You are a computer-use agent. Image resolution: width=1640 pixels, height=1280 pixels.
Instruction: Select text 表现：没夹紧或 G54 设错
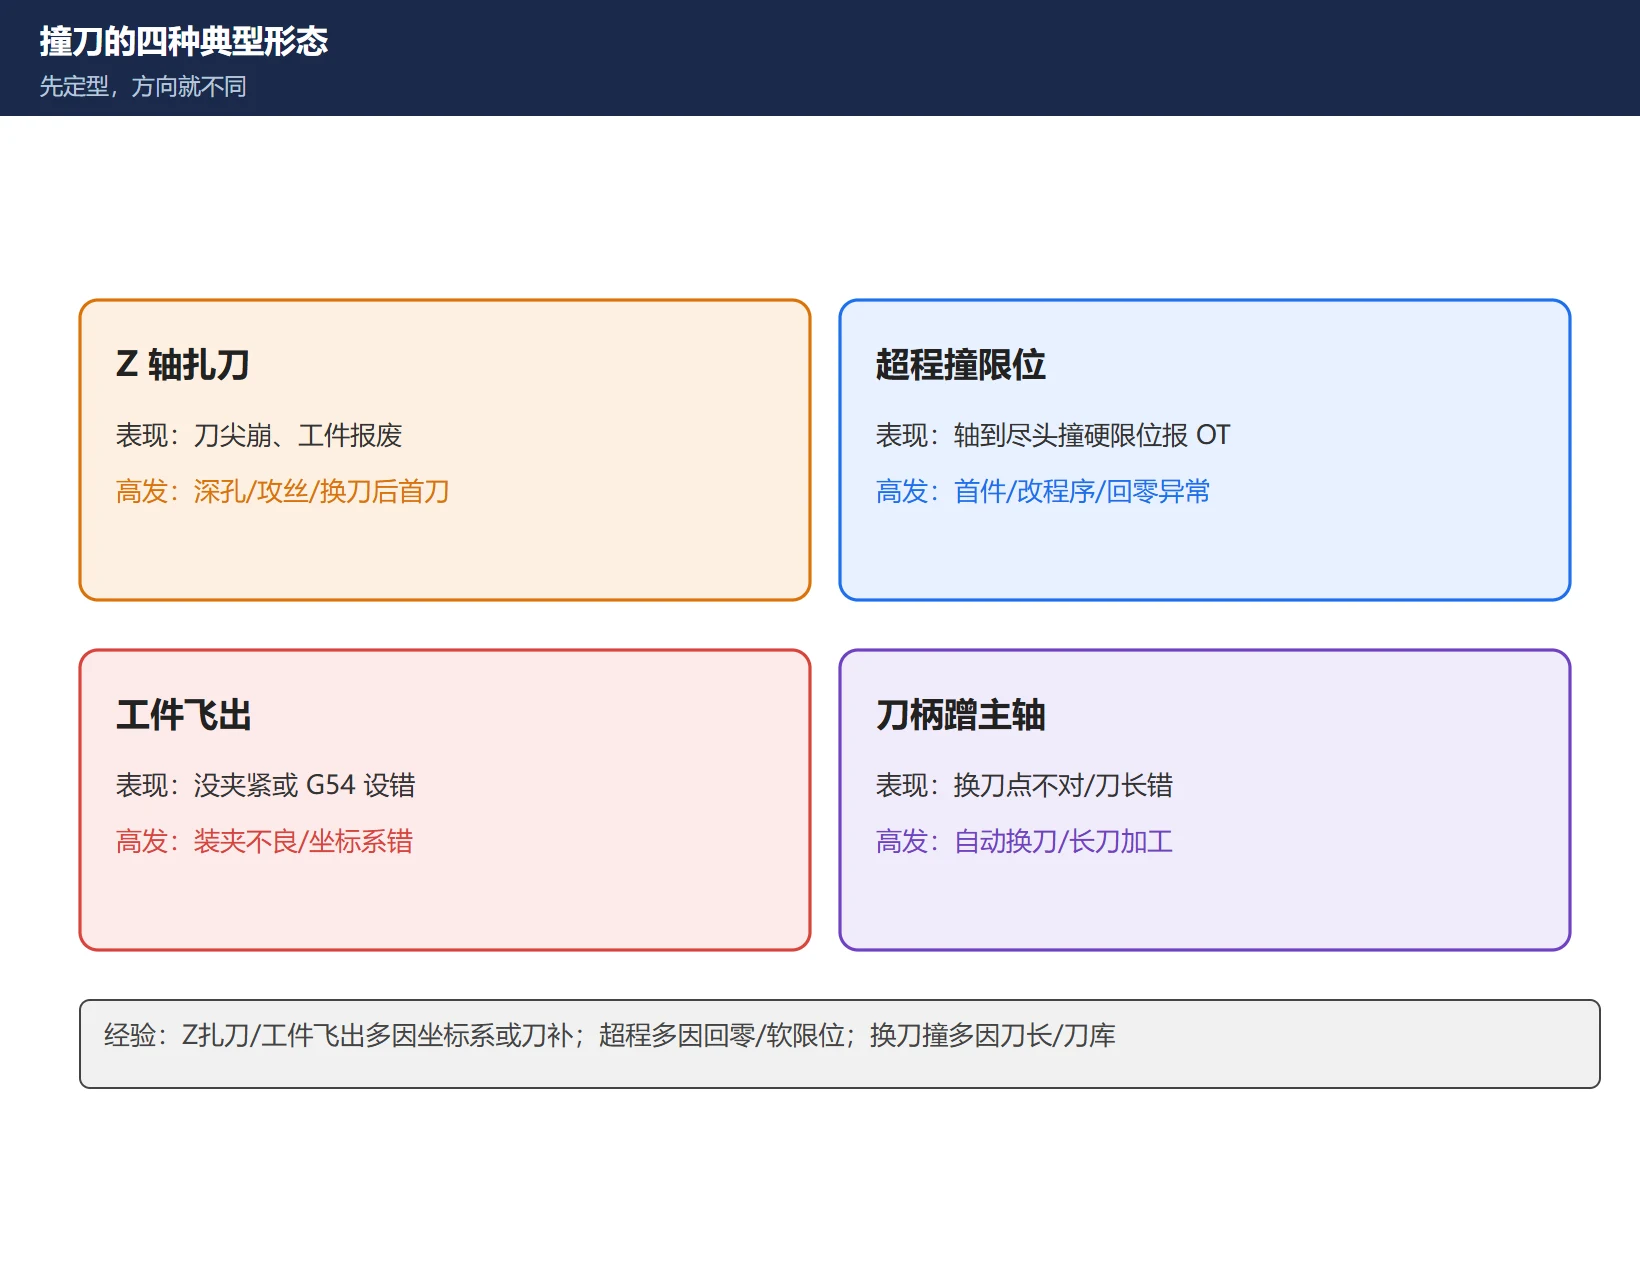point(266,785)
